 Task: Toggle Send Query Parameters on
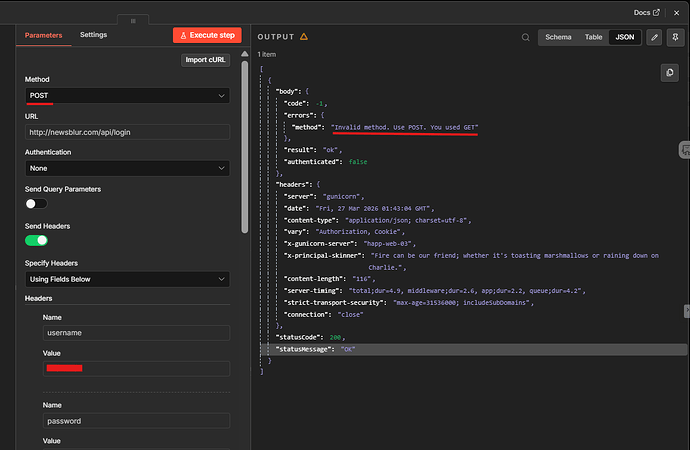click(37, 203)
